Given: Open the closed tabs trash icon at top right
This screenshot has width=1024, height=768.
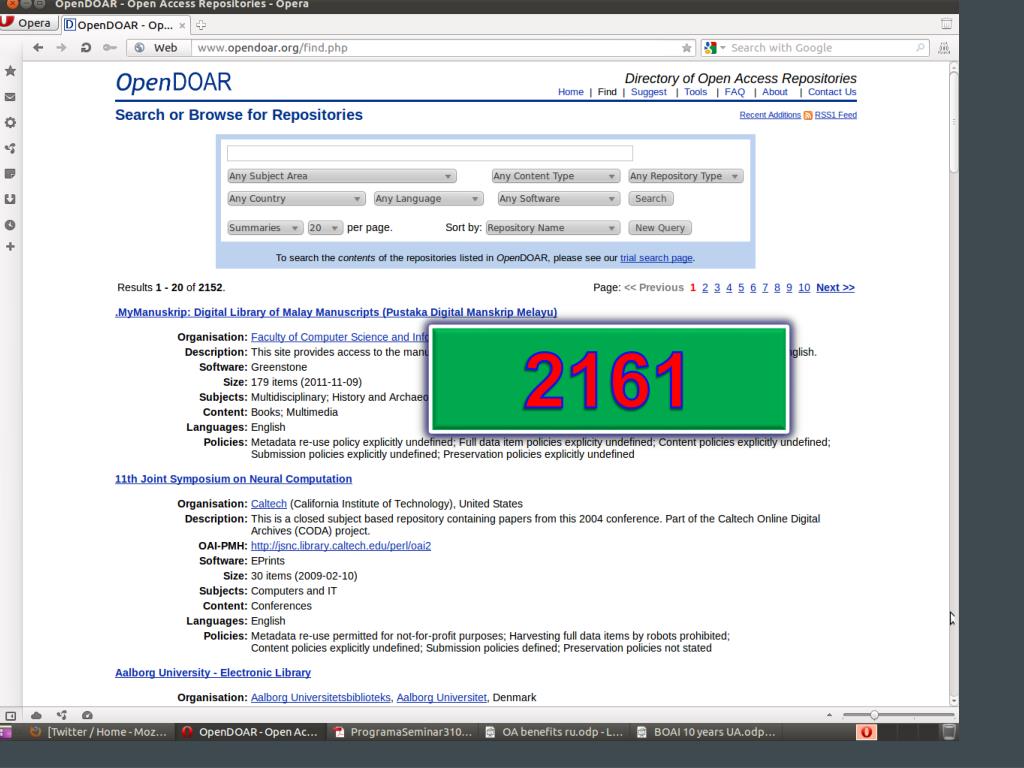Looking at the screenshot, I should click(946, 24).
